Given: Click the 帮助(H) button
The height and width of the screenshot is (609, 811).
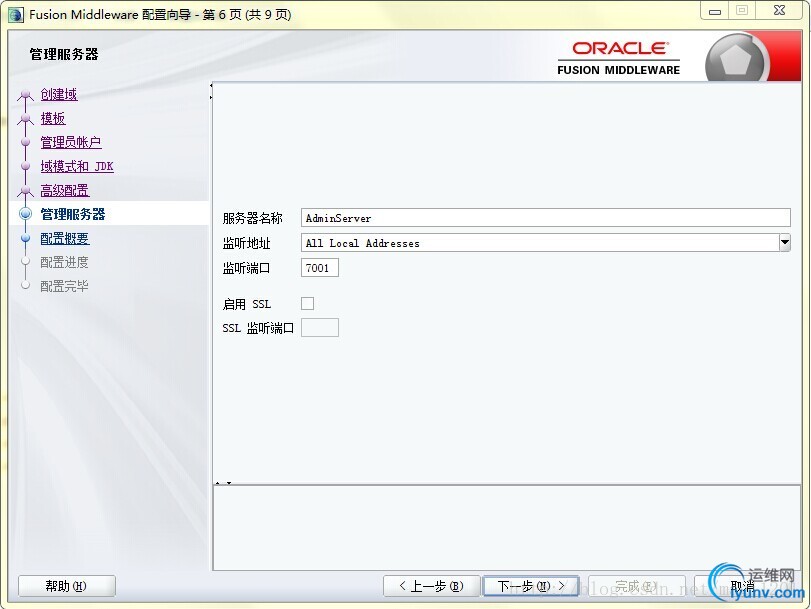Looking at the screenshot, I should (x=67, y=586).
